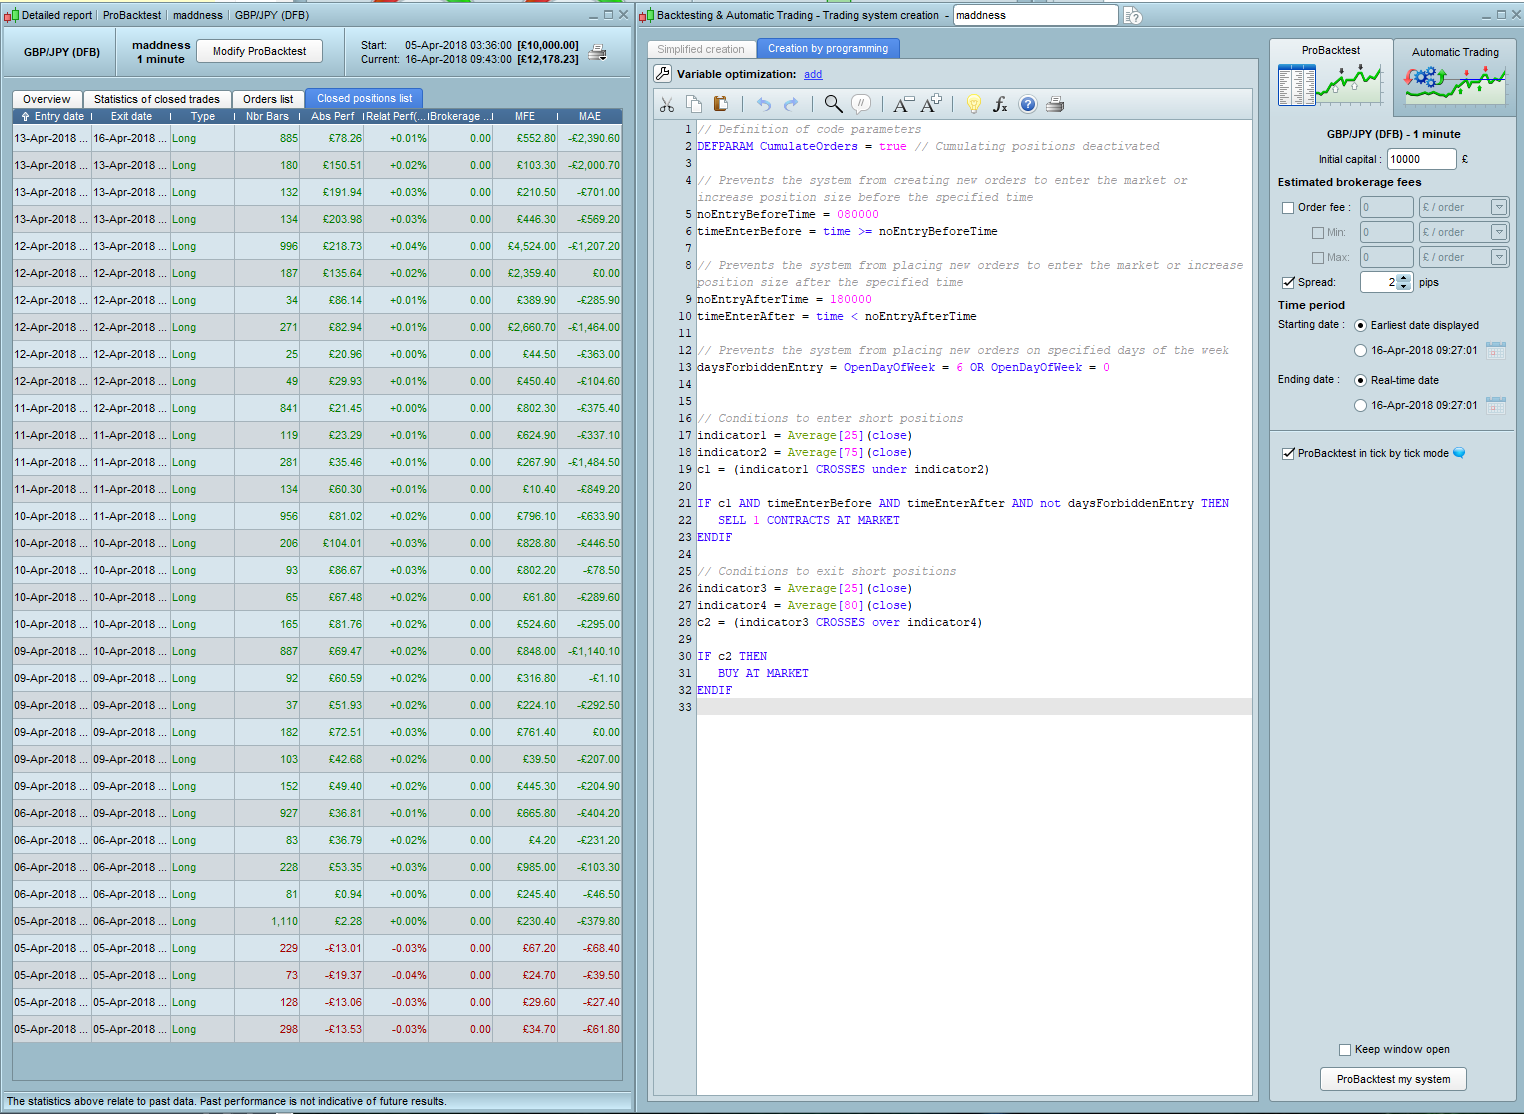Screen dimensions: 1524x1114
Task: Open the Order fee unit dropdown
Action: click(x=1498, y=207)
